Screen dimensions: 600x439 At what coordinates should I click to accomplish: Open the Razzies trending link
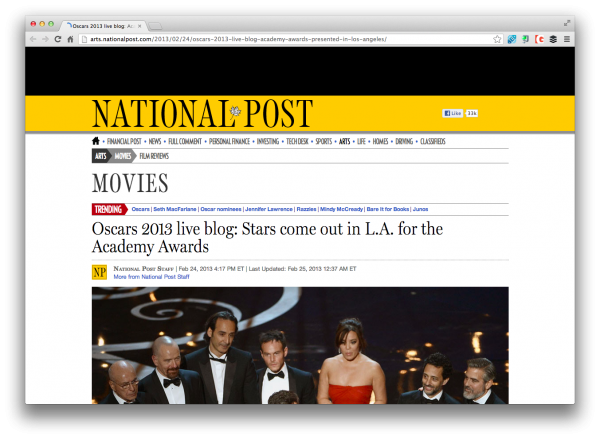point(307,209)
